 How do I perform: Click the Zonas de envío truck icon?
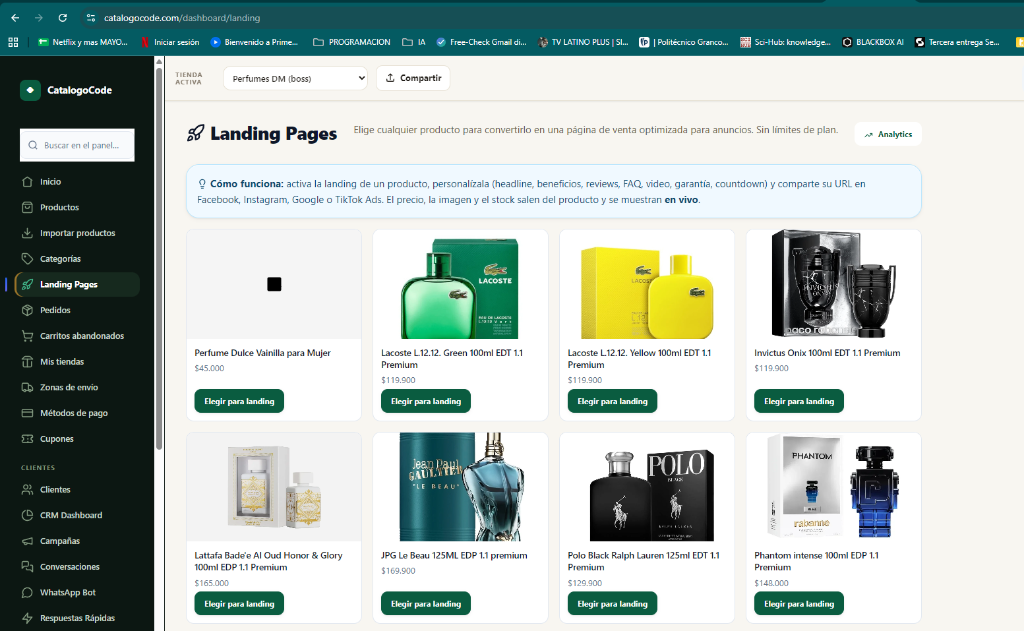point(27,387)
